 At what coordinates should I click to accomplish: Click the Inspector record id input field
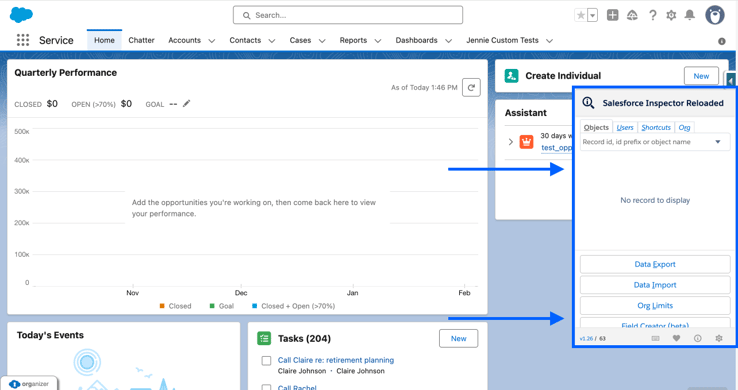pos(655,142)
